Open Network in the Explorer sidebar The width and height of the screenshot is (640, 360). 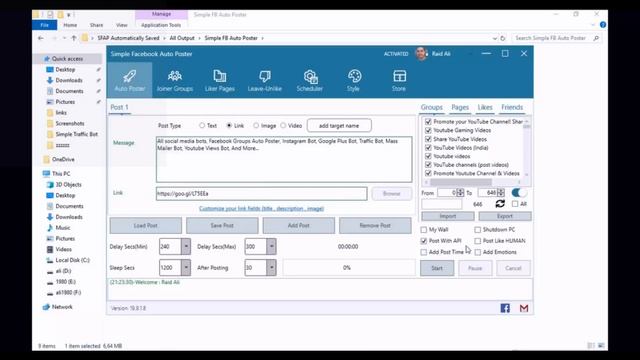tap(58, 307)
